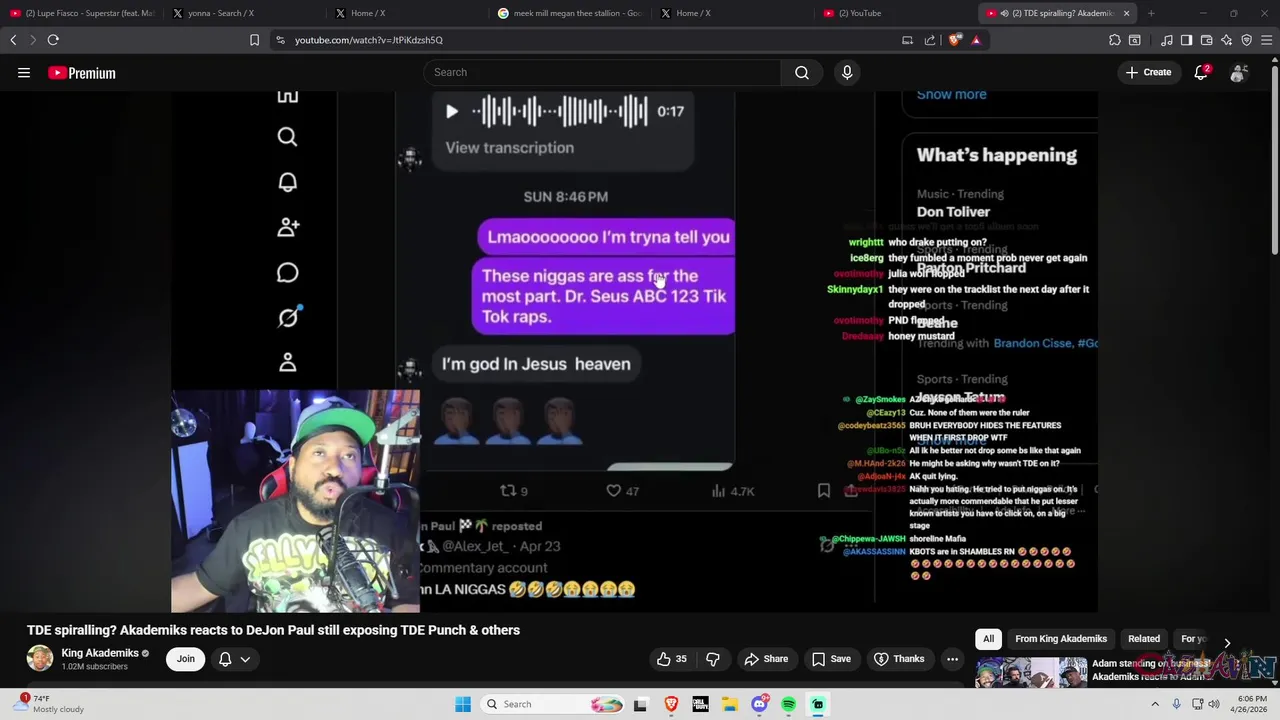Go back in the browser
Viewport: 1280px width, 720px height.
click(x=13, y=40)
